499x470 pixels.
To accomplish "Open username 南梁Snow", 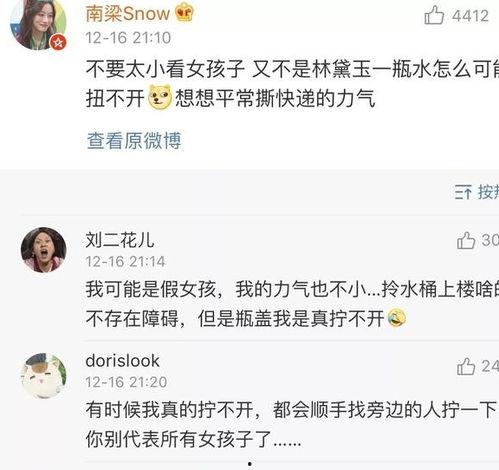I will coord(128,14).
